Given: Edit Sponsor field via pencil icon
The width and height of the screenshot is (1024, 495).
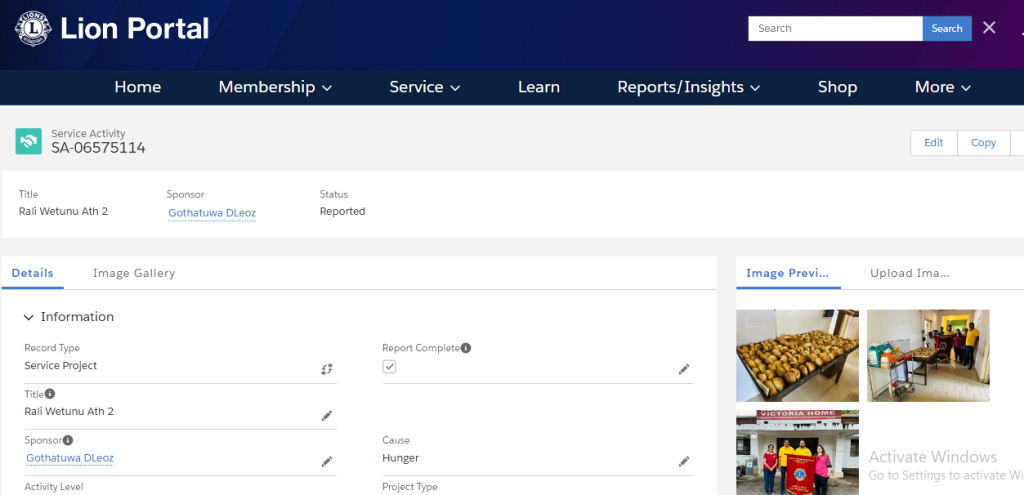Looking at the screenshot, I should click(x=327, y=462).
